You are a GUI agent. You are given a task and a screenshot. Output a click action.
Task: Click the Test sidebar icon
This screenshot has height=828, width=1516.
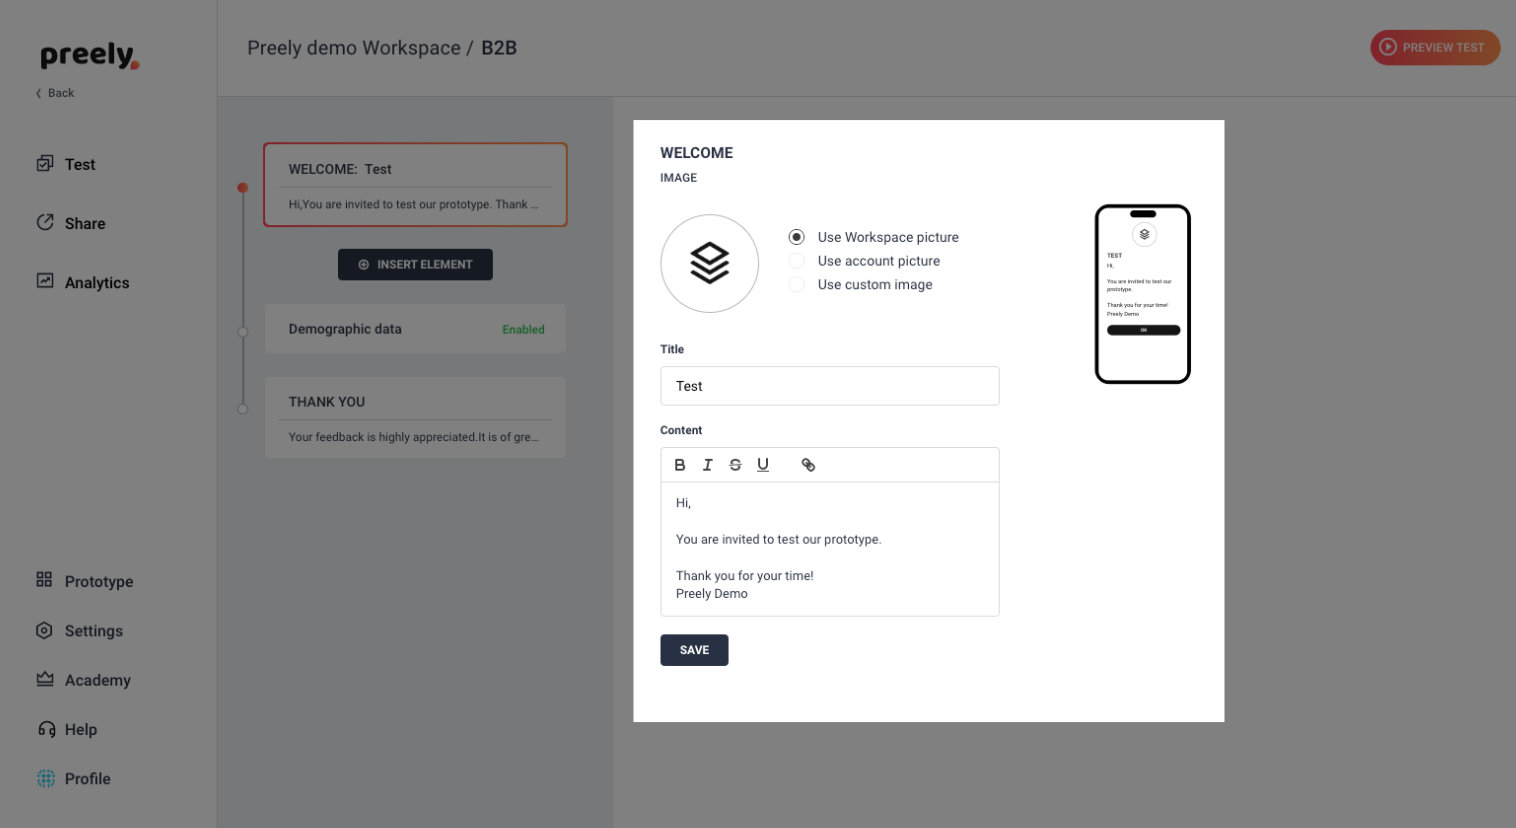point(45,163)
